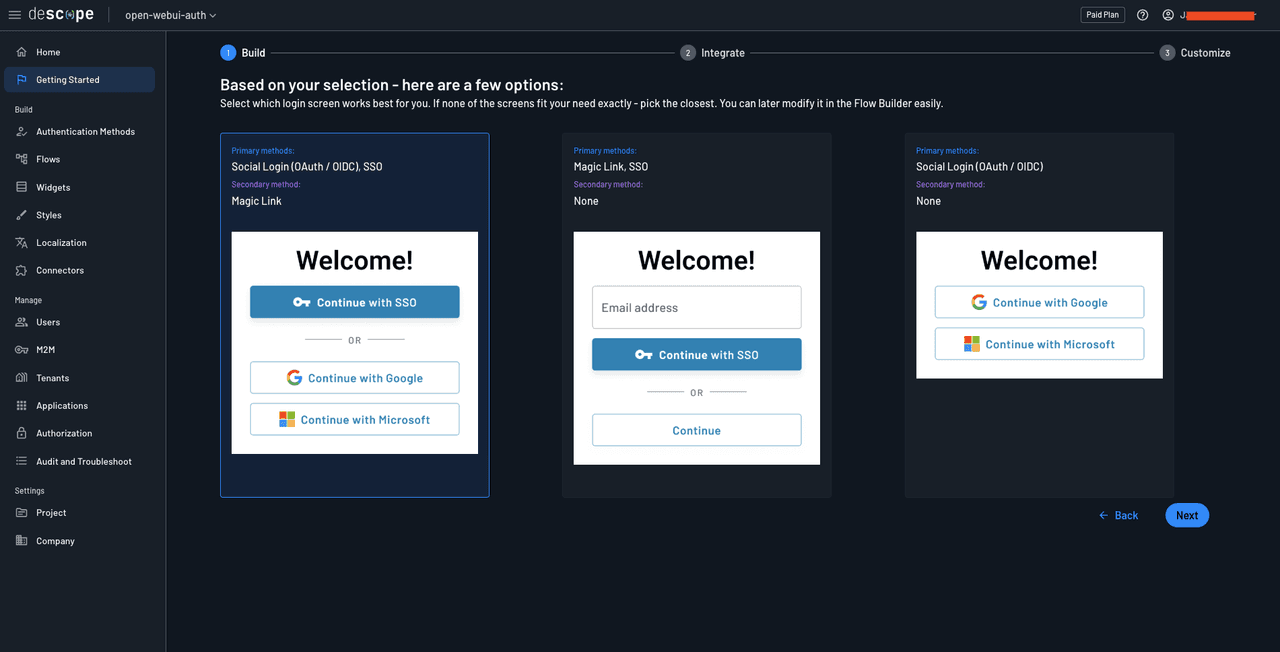Select the Home icon in sidebar
The height and width of the screenshot is (652, 1280).
click(x=22, y=51)
